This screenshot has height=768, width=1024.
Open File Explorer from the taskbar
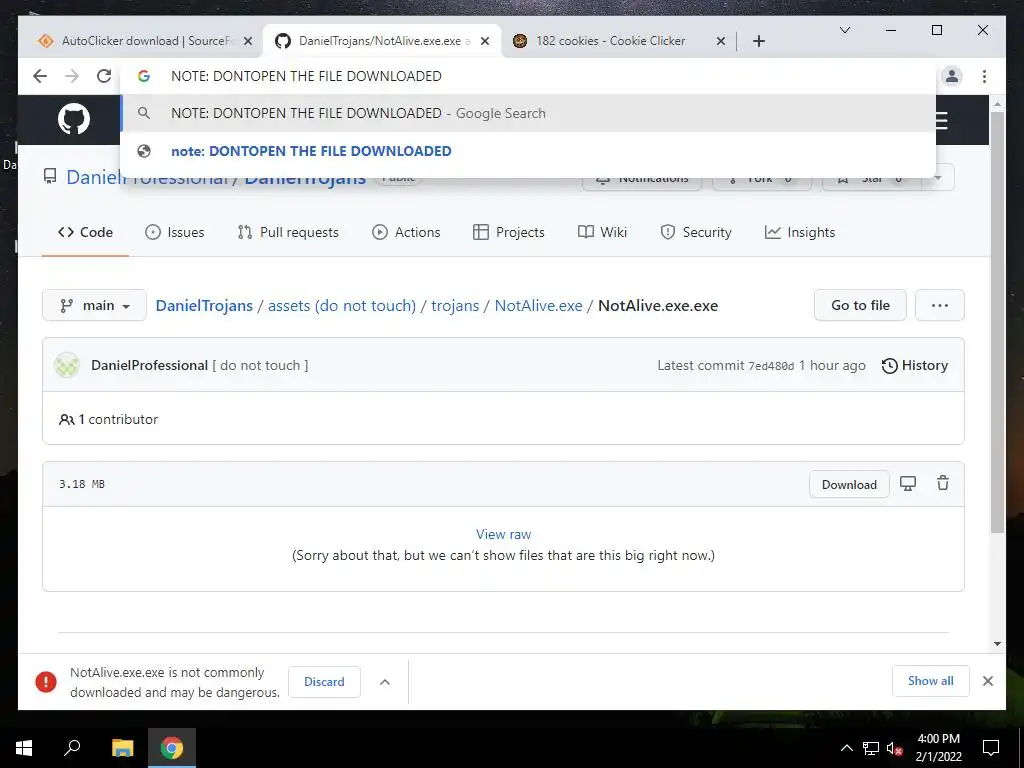[122, 748]
